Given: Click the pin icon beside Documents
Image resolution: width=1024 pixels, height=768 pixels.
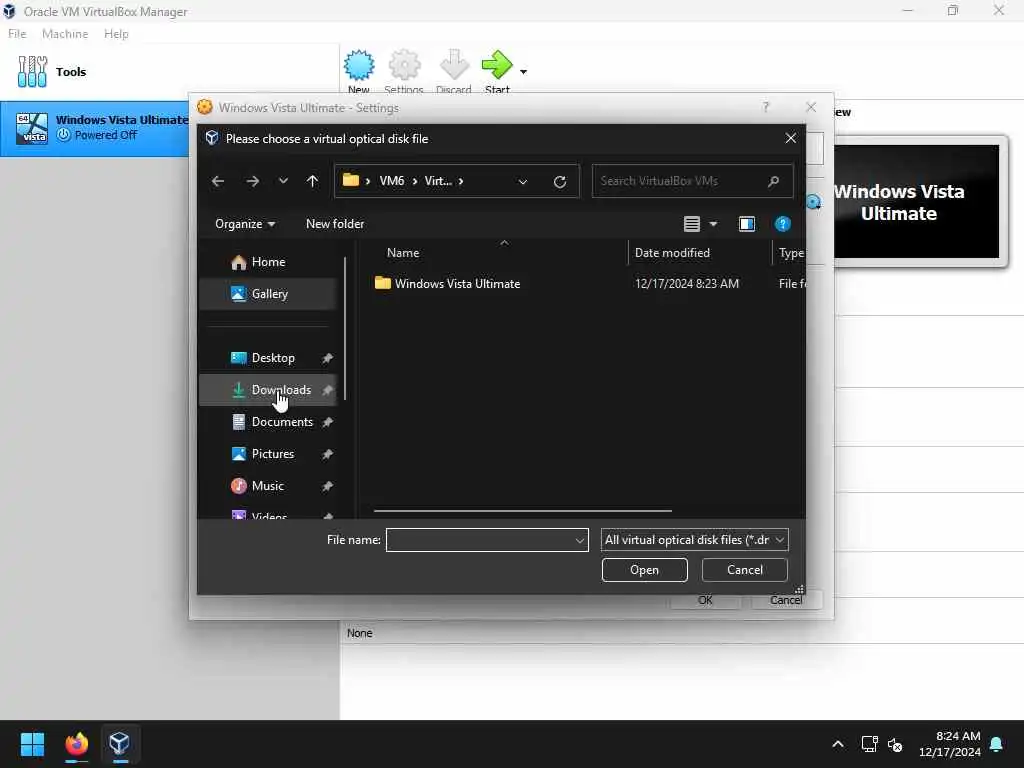Looking at the screenshot, I should 328,422.
